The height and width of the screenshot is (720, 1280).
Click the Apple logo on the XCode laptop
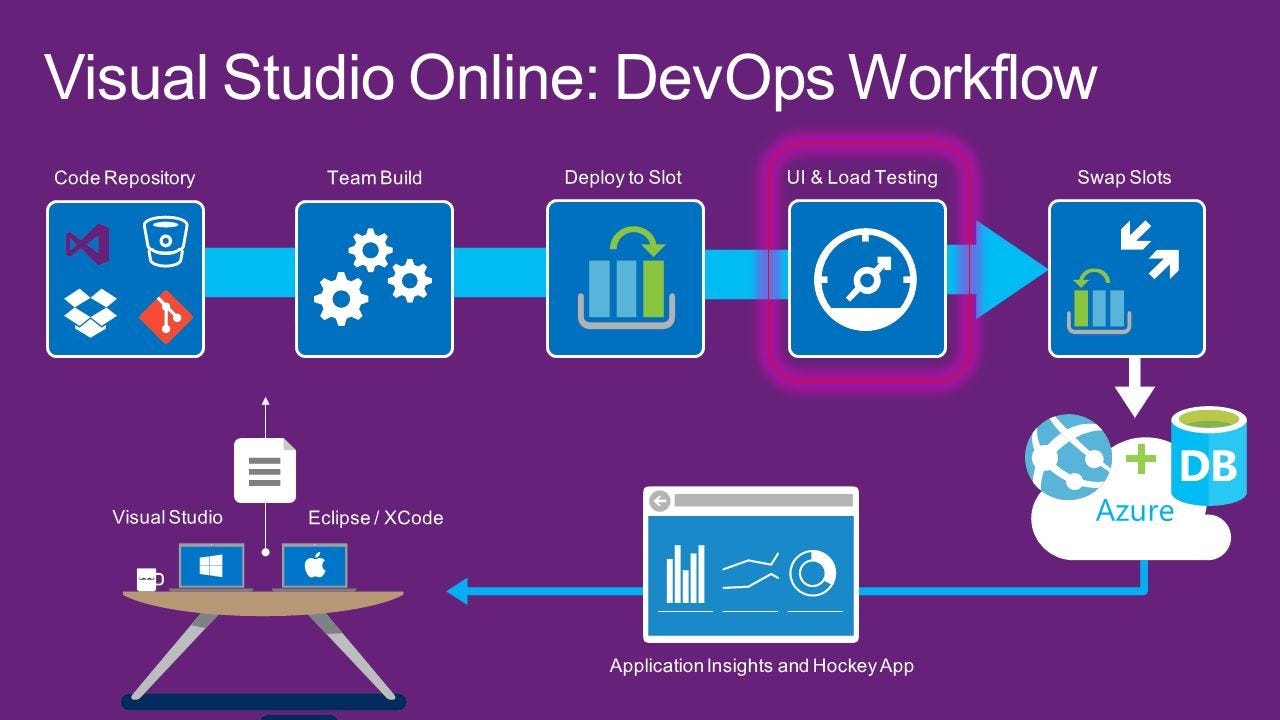(313, 567)
